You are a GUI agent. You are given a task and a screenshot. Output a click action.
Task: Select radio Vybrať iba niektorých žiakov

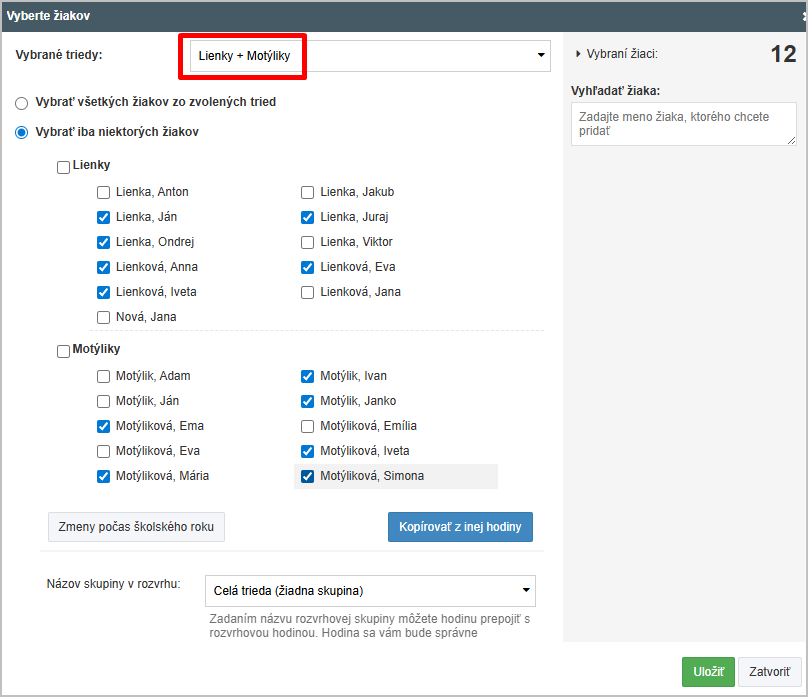(x=21, y=132)
